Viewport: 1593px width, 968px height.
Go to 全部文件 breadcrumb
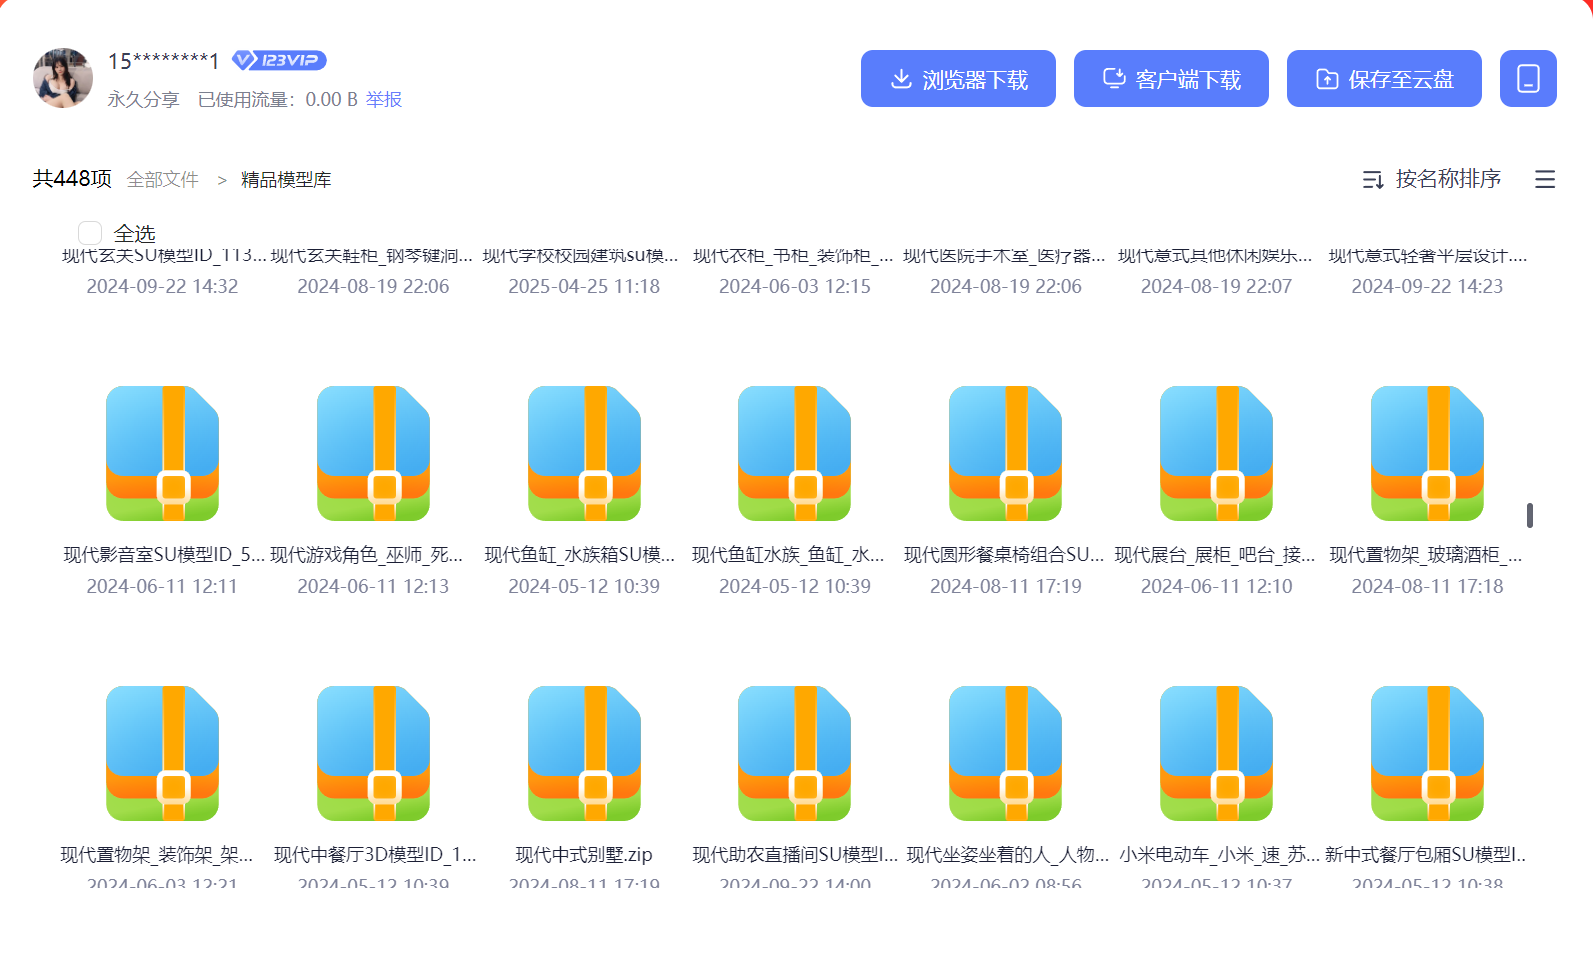[163, 180]
